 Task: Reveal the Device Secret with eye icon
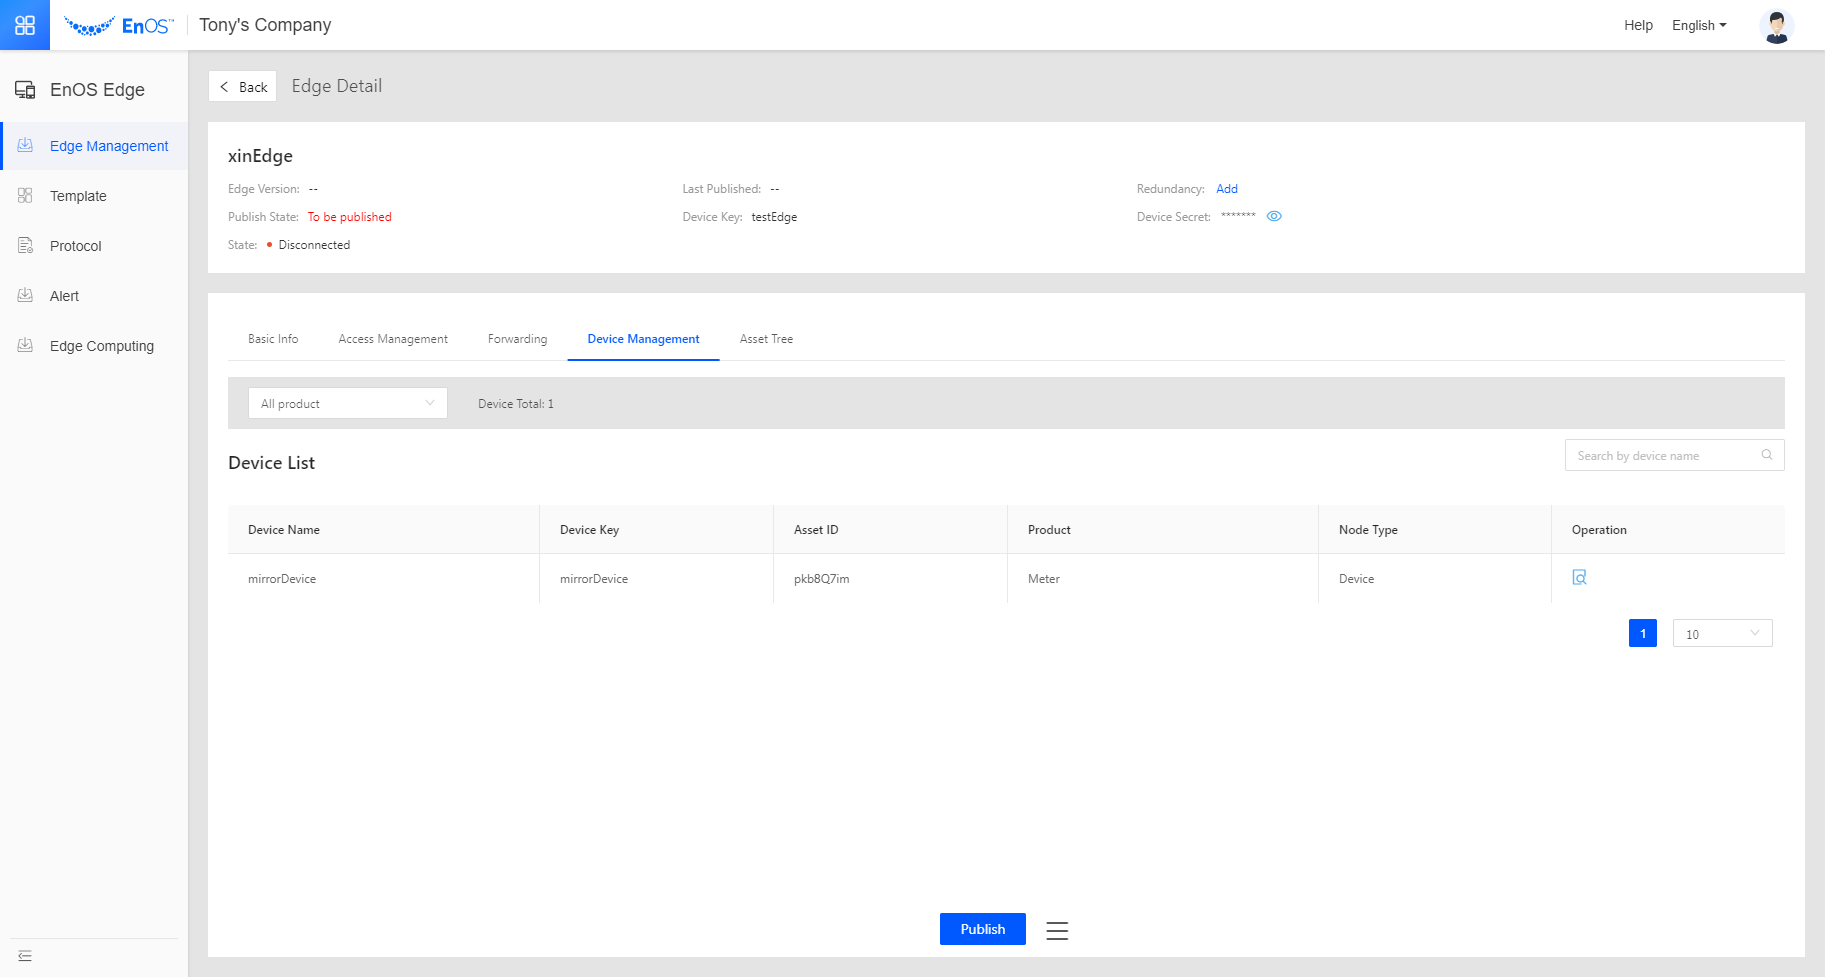(1274, 216)
